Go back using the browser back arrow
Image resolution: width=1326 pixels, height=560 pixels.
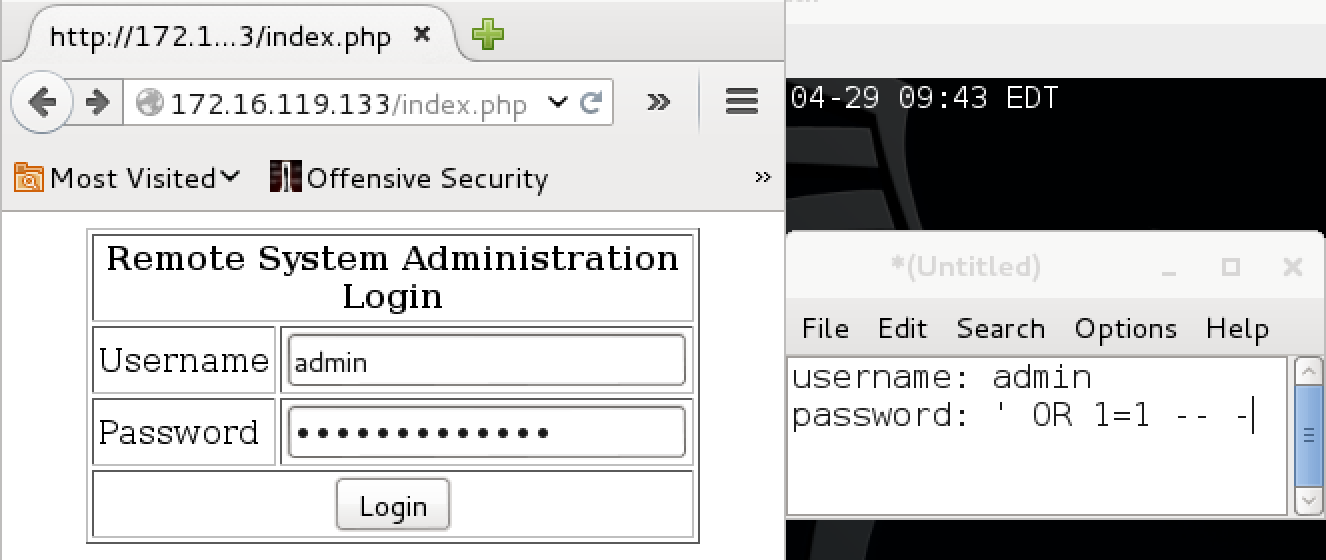pyautogui.click(x=41, y=102)
